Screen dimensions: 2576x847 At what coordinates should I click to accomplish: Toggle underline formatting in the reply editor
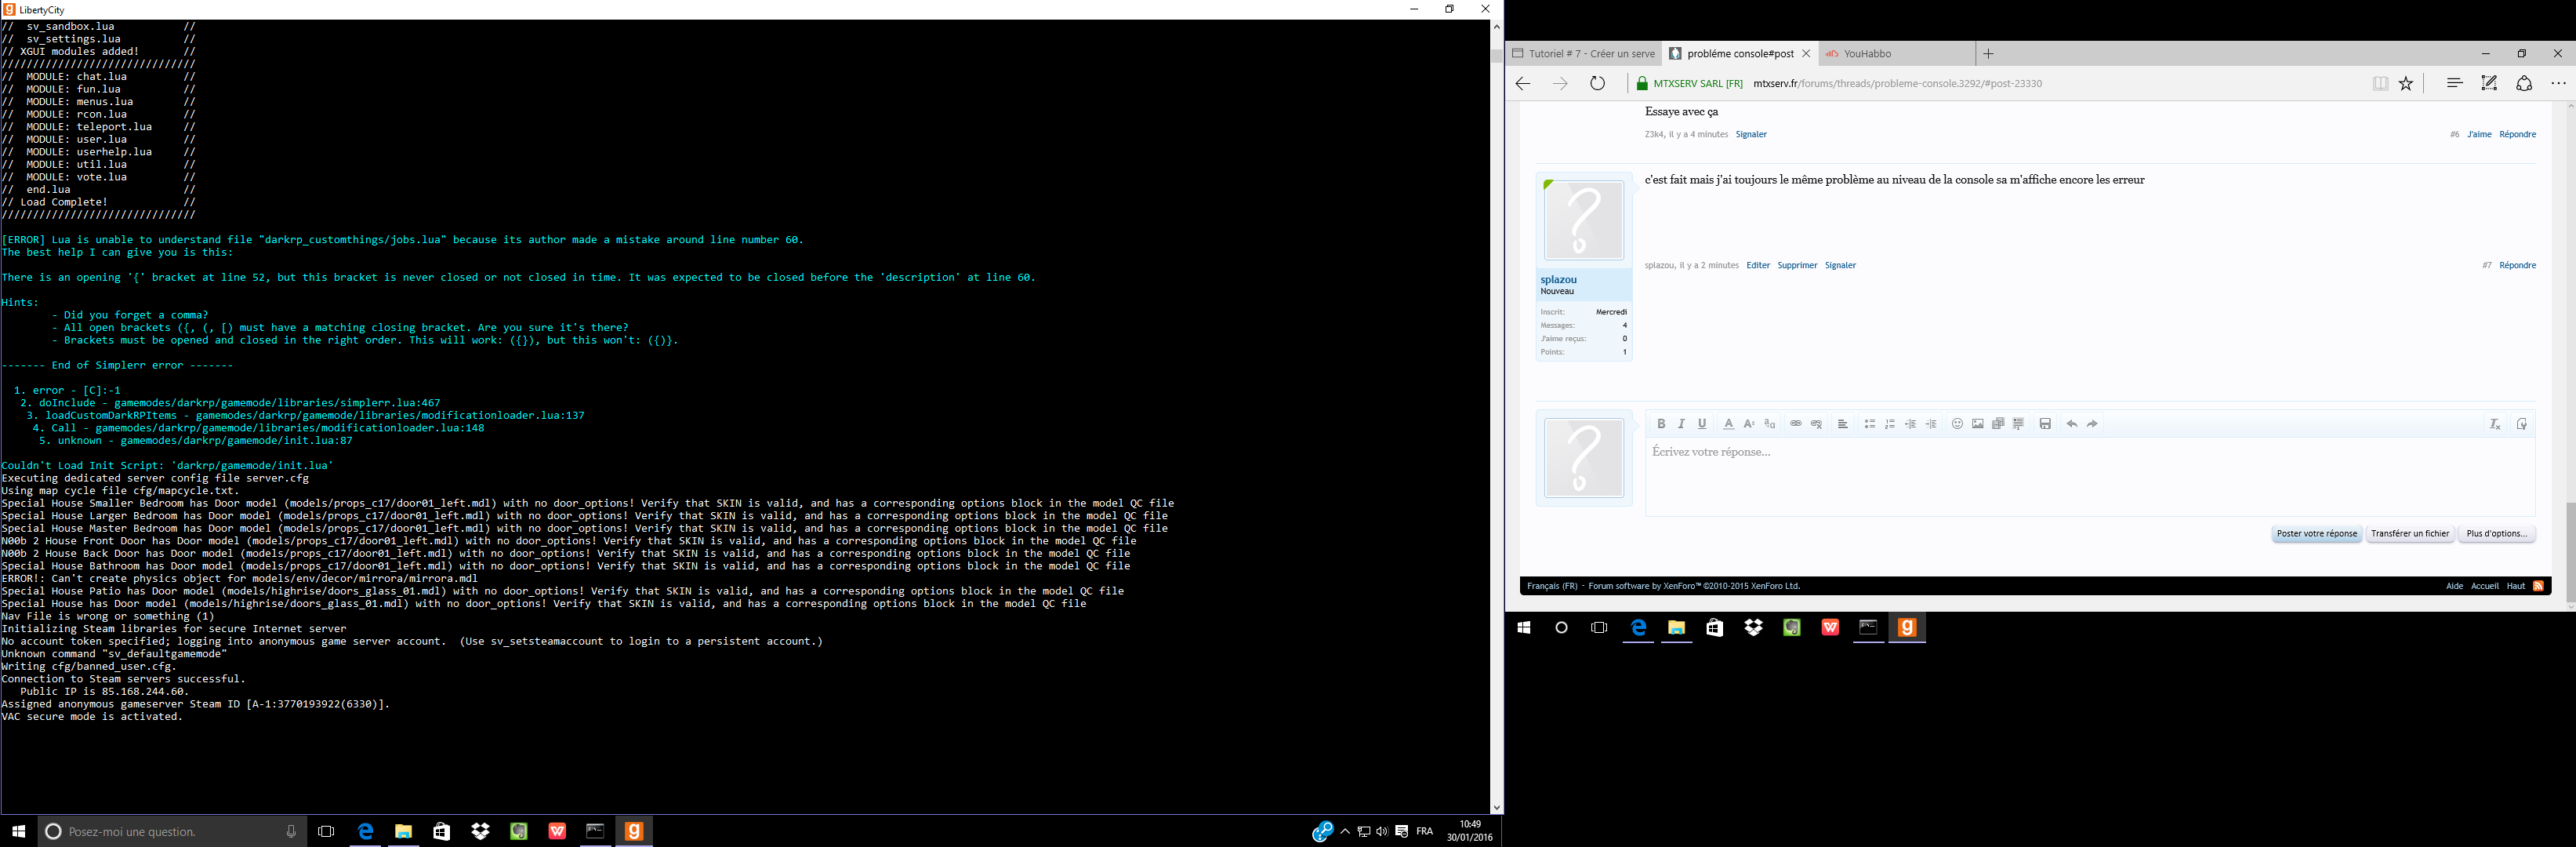1702,424
